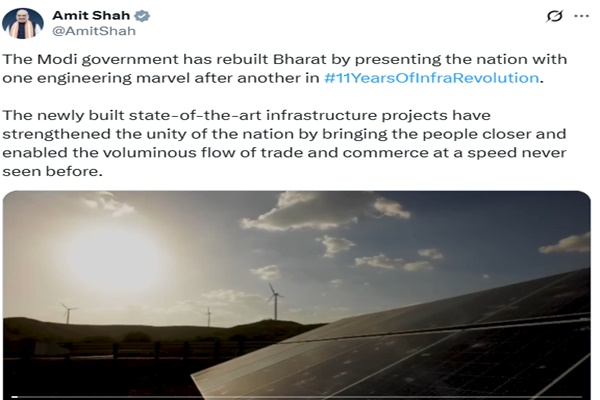The height and width of the screenshot is (400, 600).
Task: Open the three-dot more options menu
Action: click(582, 16)
